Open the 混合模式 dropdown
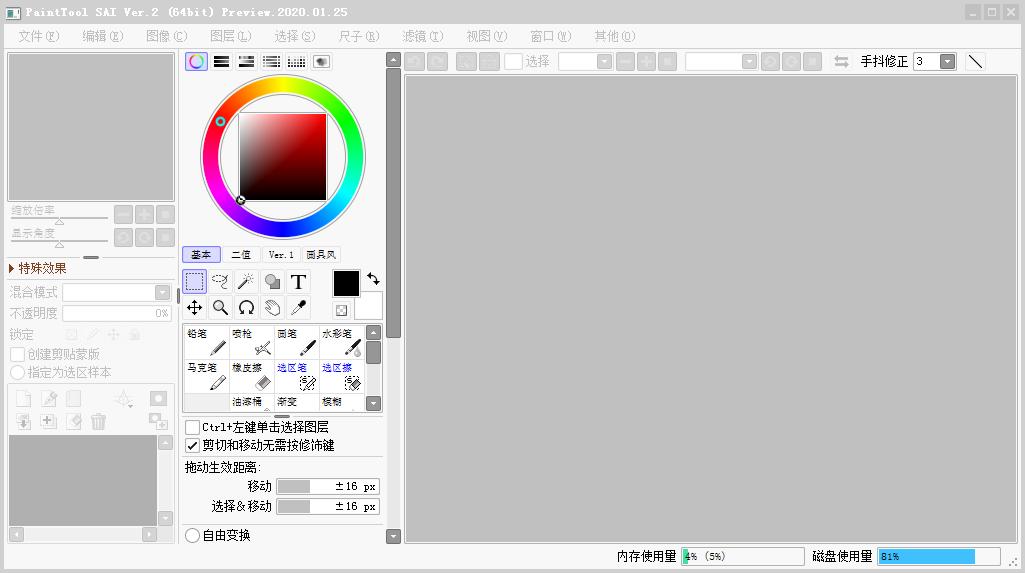The image size is (1025, 573). (x=162, y=292)
